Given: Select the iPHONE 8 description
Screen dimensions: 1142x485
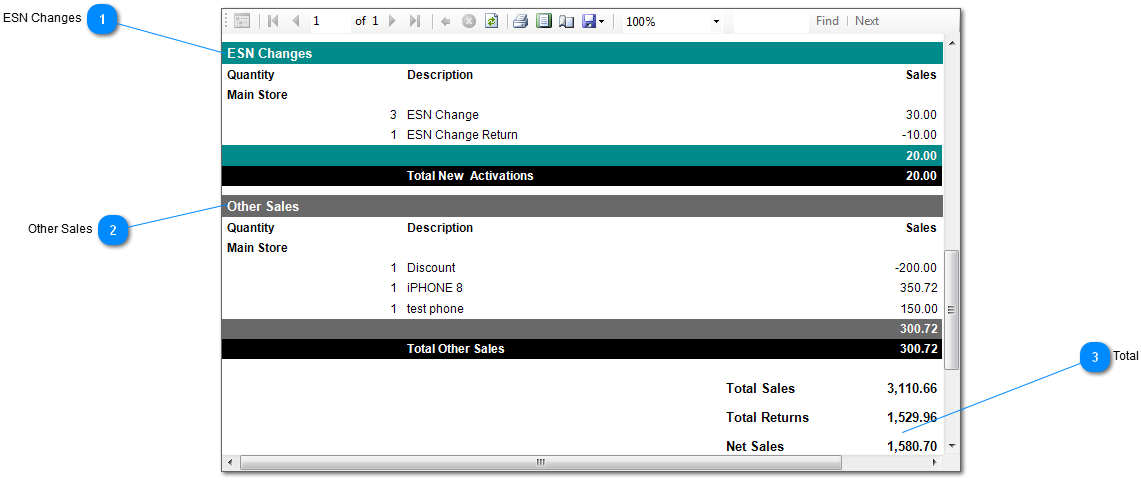Looking at the screenshot, I should point(435,288).
